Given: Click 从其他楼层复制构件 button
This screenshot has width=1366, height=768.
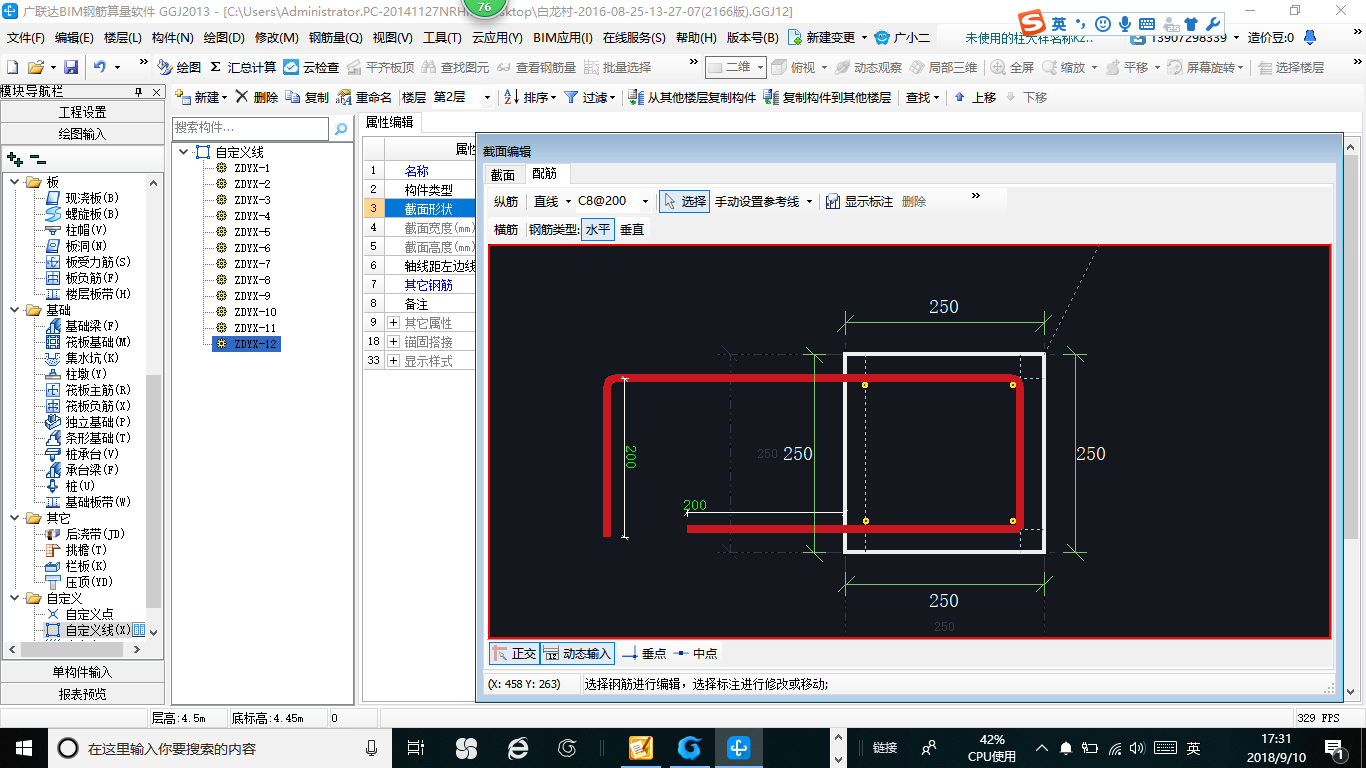Looking at the screenshot, I should click(691, 97).
